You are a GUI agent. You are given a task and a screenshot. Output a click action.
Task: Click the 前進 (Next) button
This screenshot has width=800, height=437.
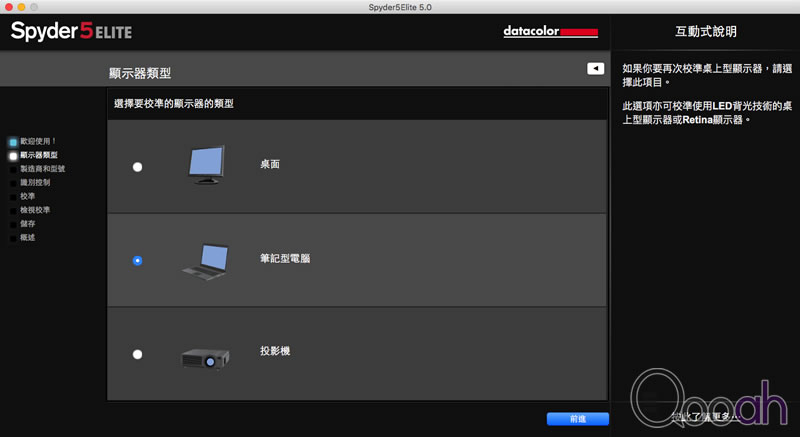(x=578, y=419)
